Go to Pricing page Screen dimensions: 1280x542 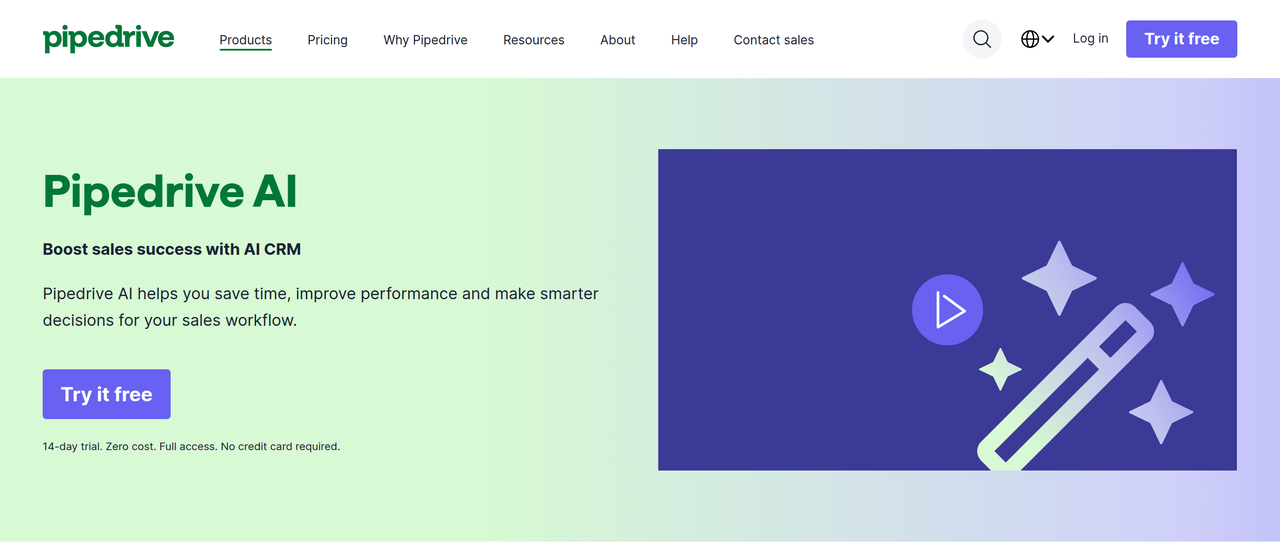point(327,40)
